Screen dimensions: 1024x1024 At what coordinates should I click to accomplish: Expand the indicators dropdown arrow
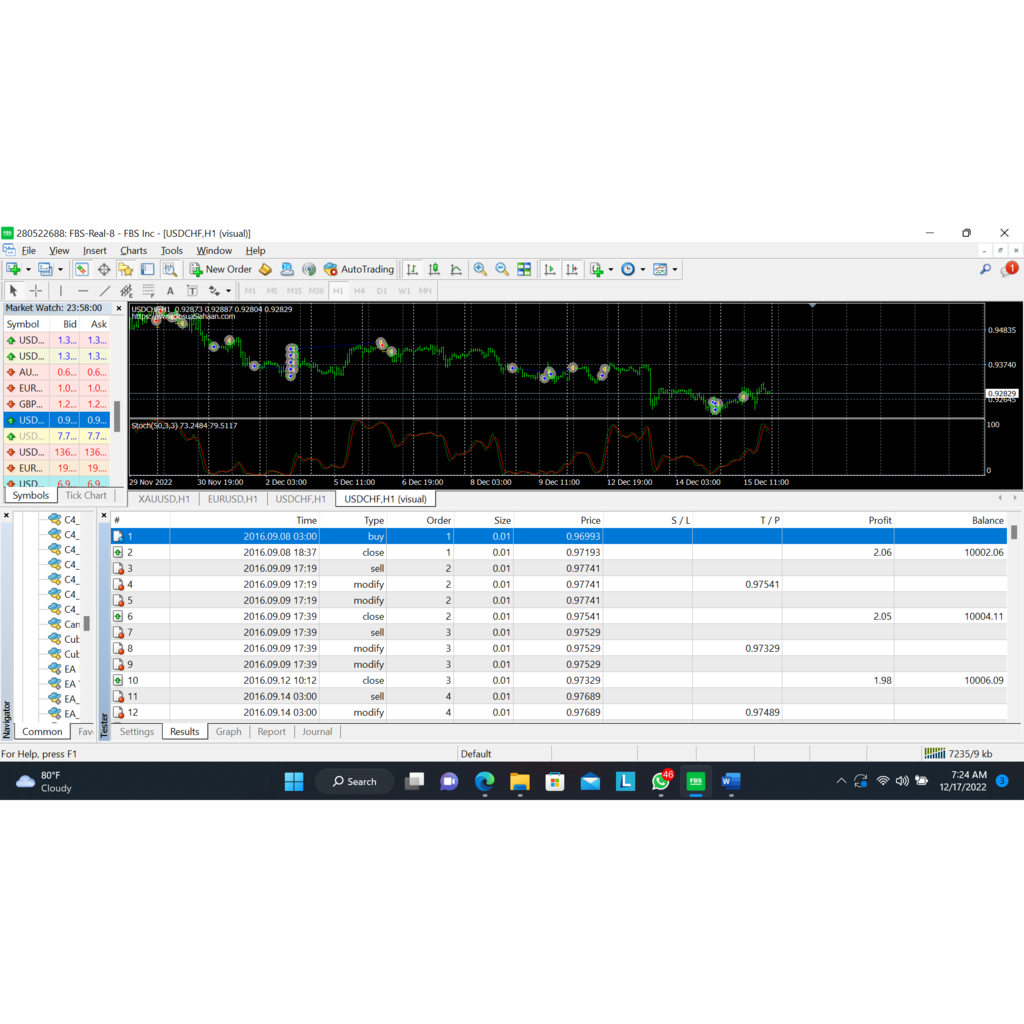pyautogui.click(x=611, y=269)
